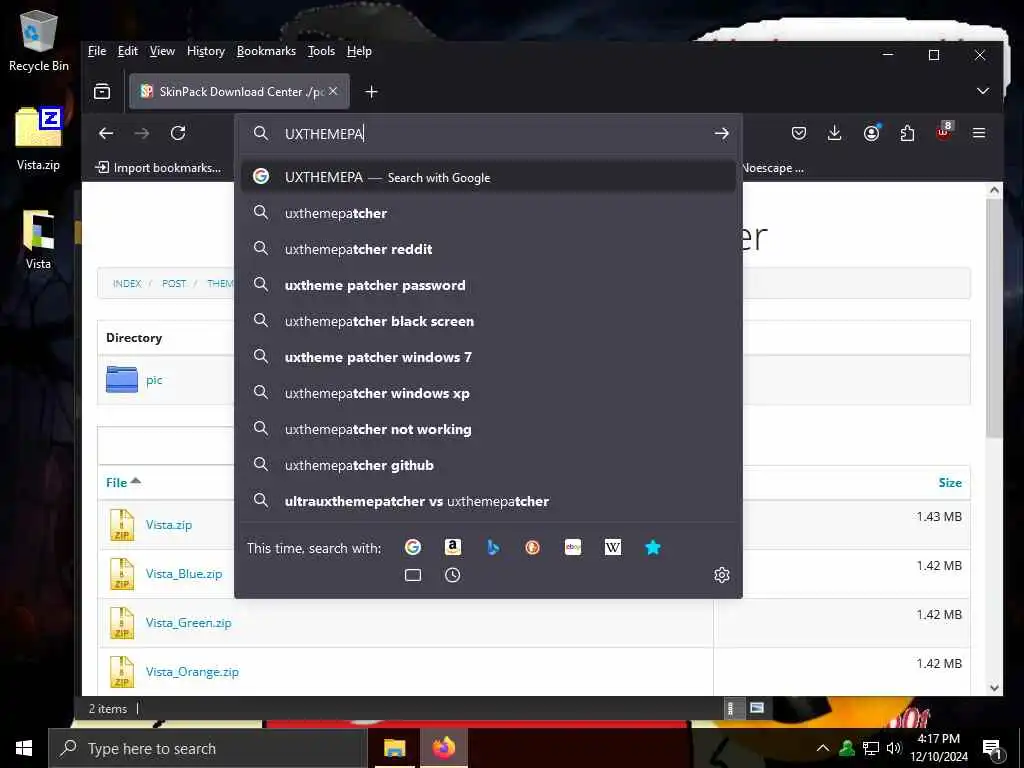This screenshot has width=1024, height=768.
Task: Choose 'uxtheme patcher password' suggestion
Action: click(x=488, y=285)
